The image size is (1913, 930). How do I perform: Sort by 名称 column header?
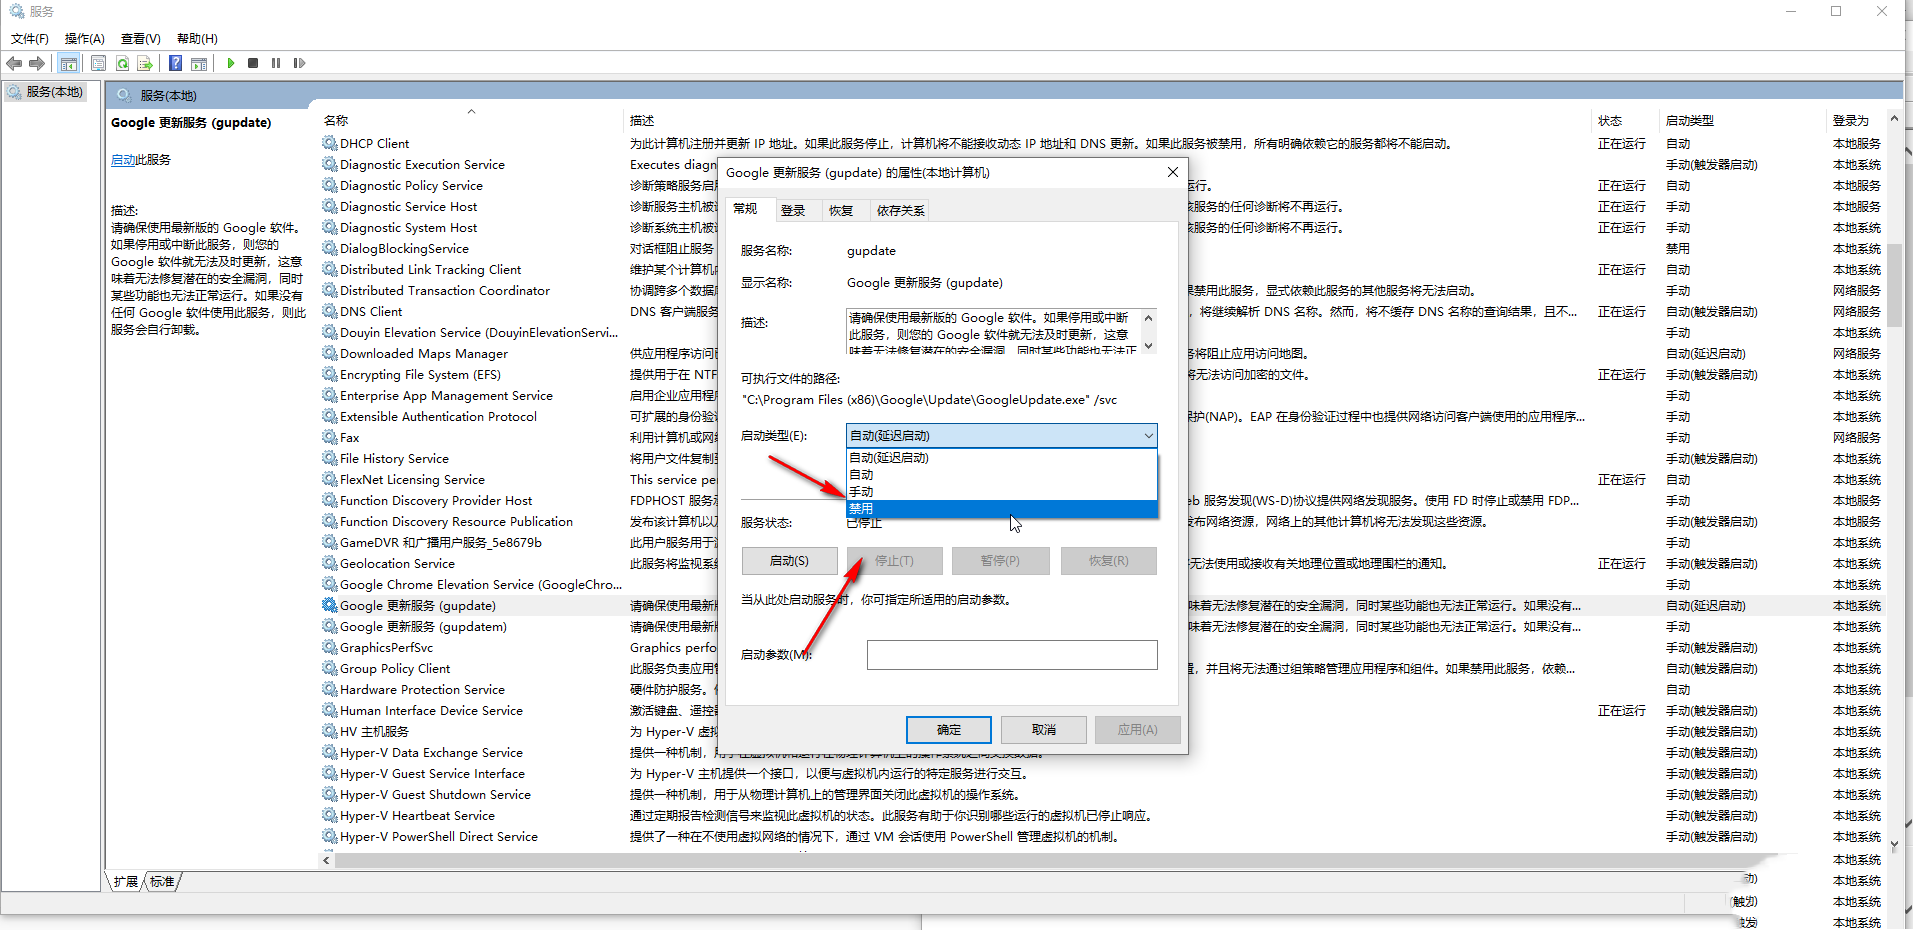(336, 120)
